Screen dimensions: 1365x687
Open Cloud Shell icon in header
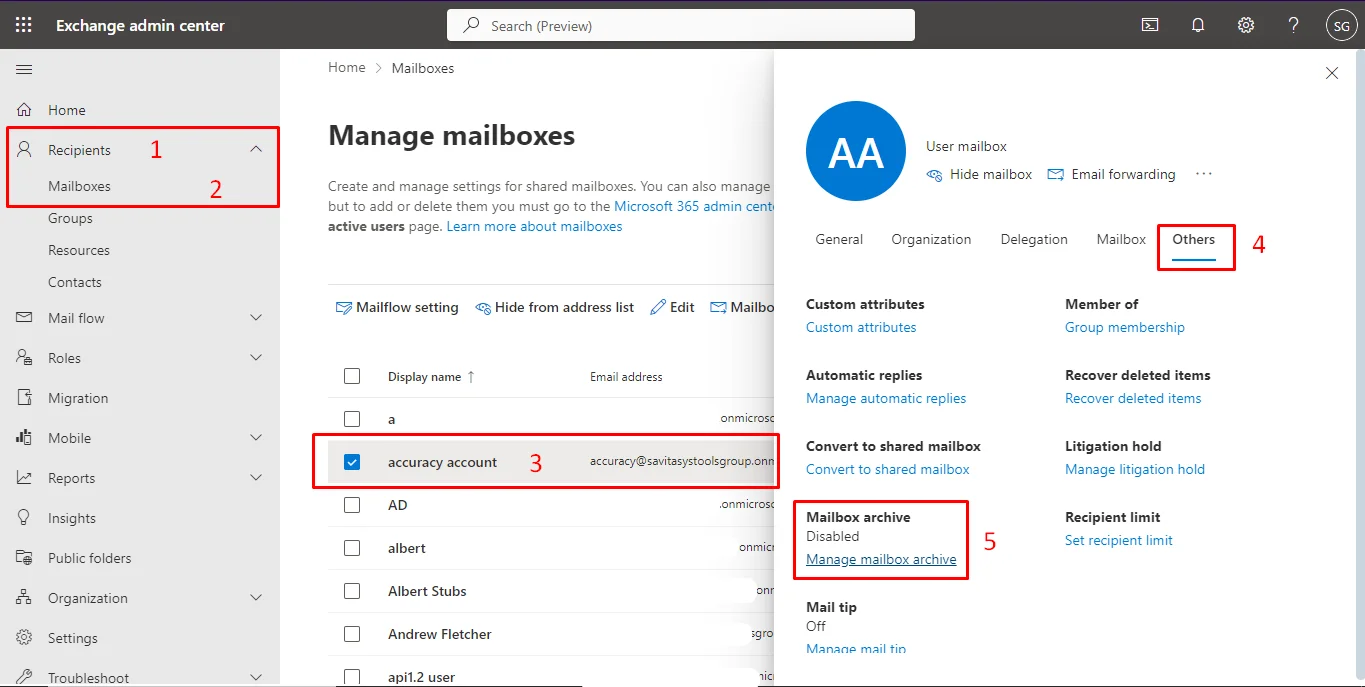click(x=1150, y=25)
